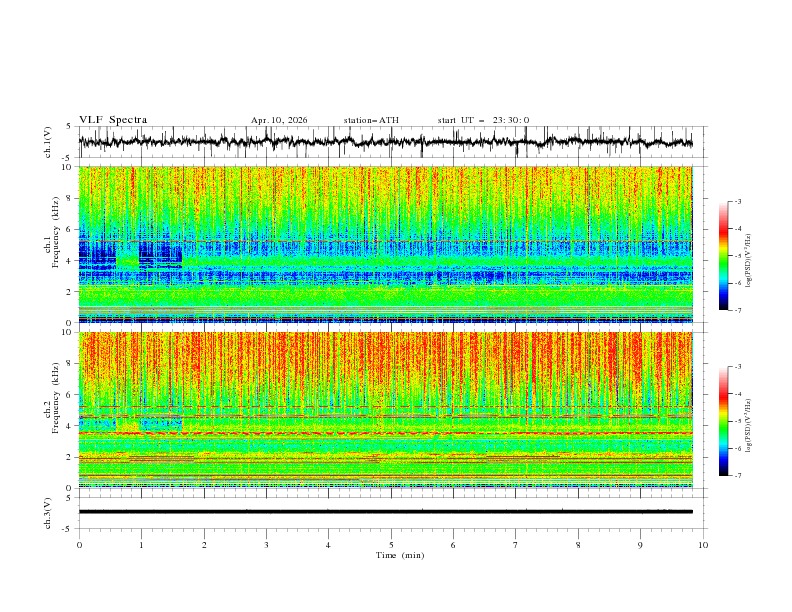Click the ch.2 spectrogram color bar
792x612 pixels.
(x=724, y=421)
